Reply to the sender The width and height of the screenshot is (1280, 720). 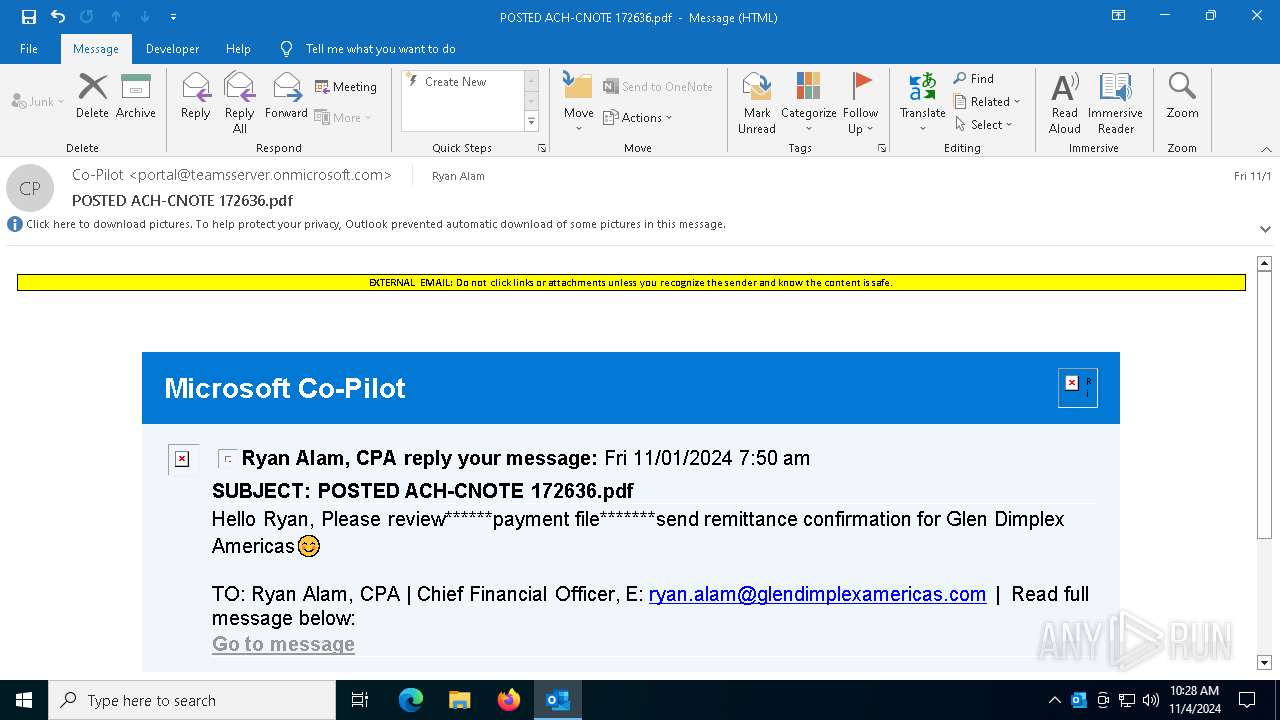point(196,97)
